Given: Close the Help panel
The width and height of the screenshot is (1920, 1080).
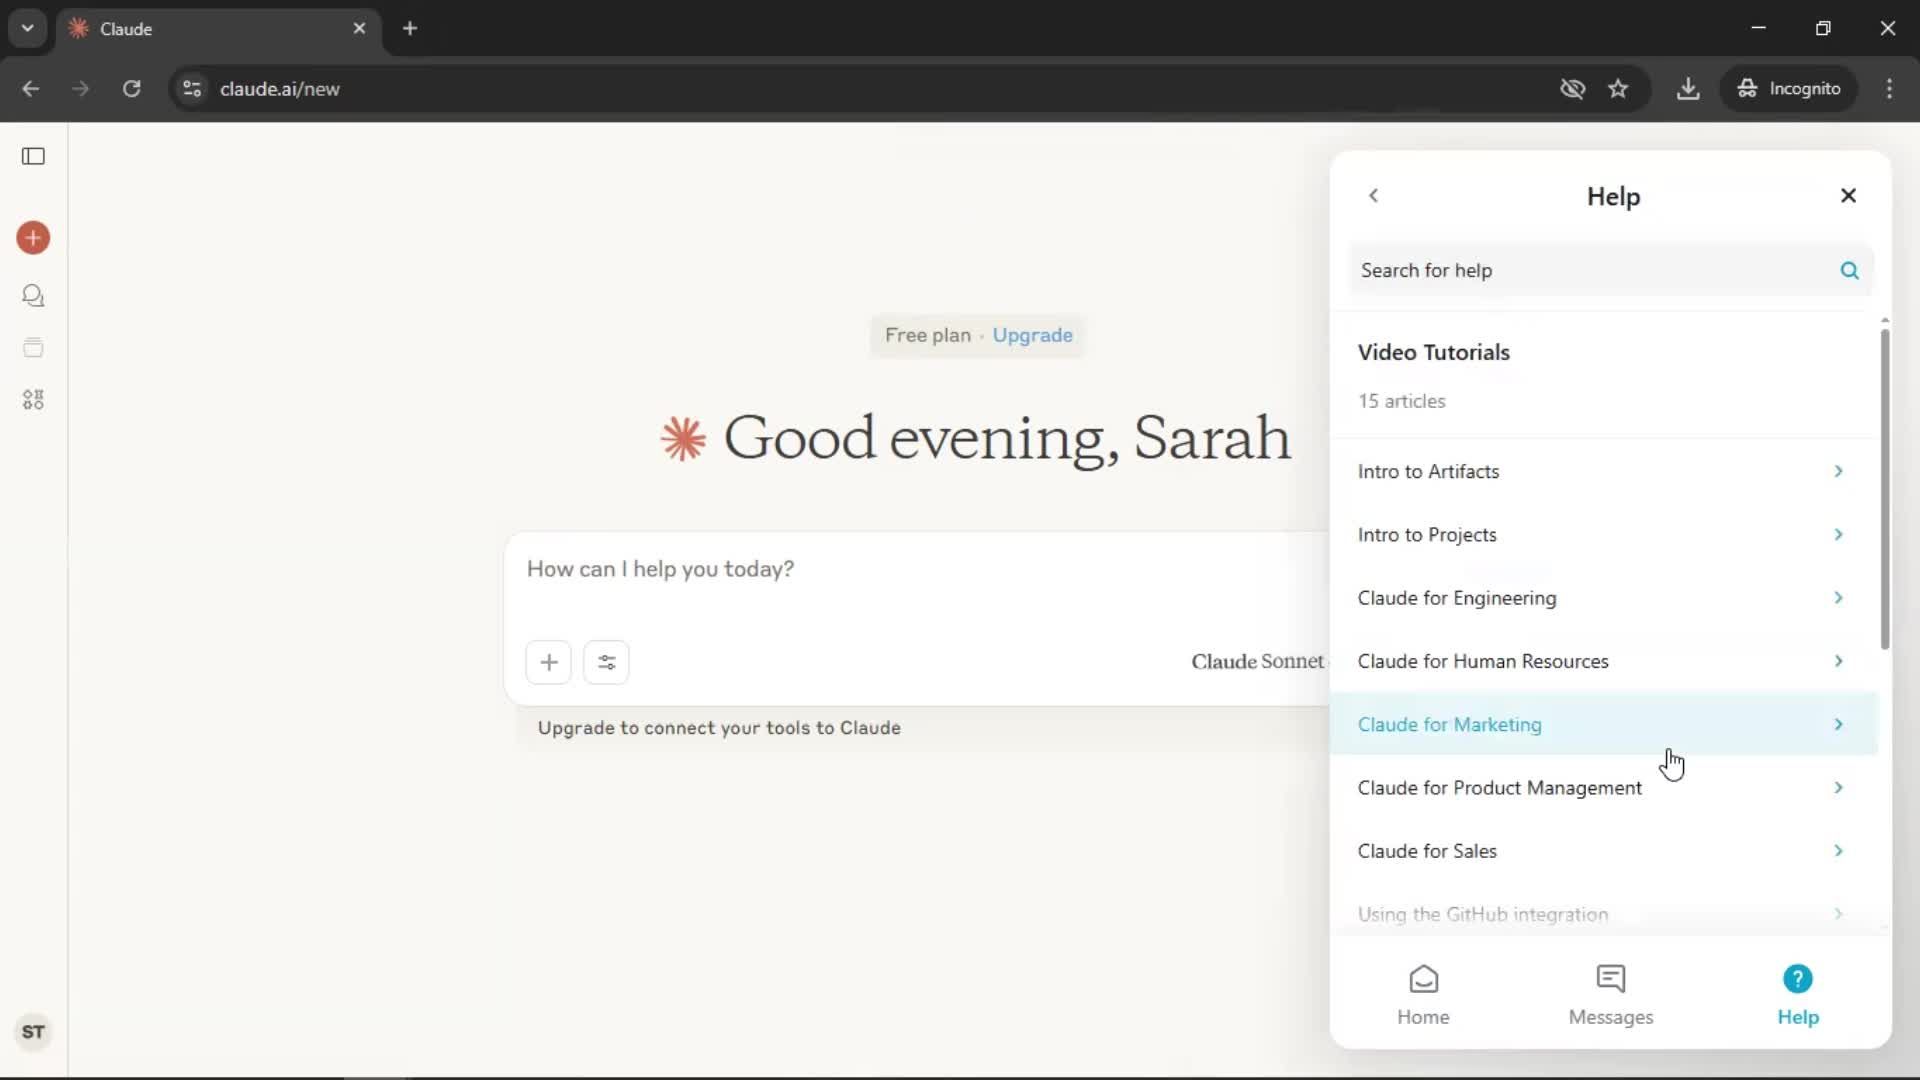Looking at the screenshot, I should coord(1848,196).
